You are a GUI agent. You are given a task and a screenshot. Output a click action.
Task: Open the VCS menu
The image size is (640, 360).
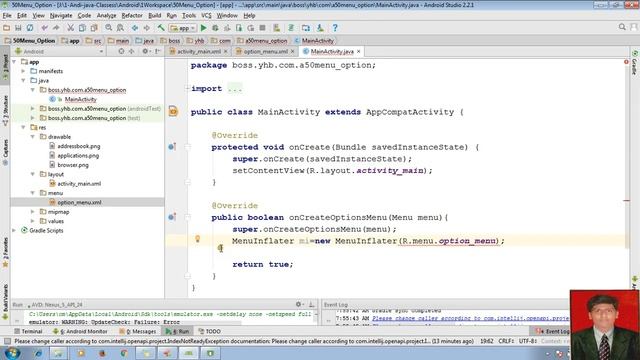[x=206, y=16]
